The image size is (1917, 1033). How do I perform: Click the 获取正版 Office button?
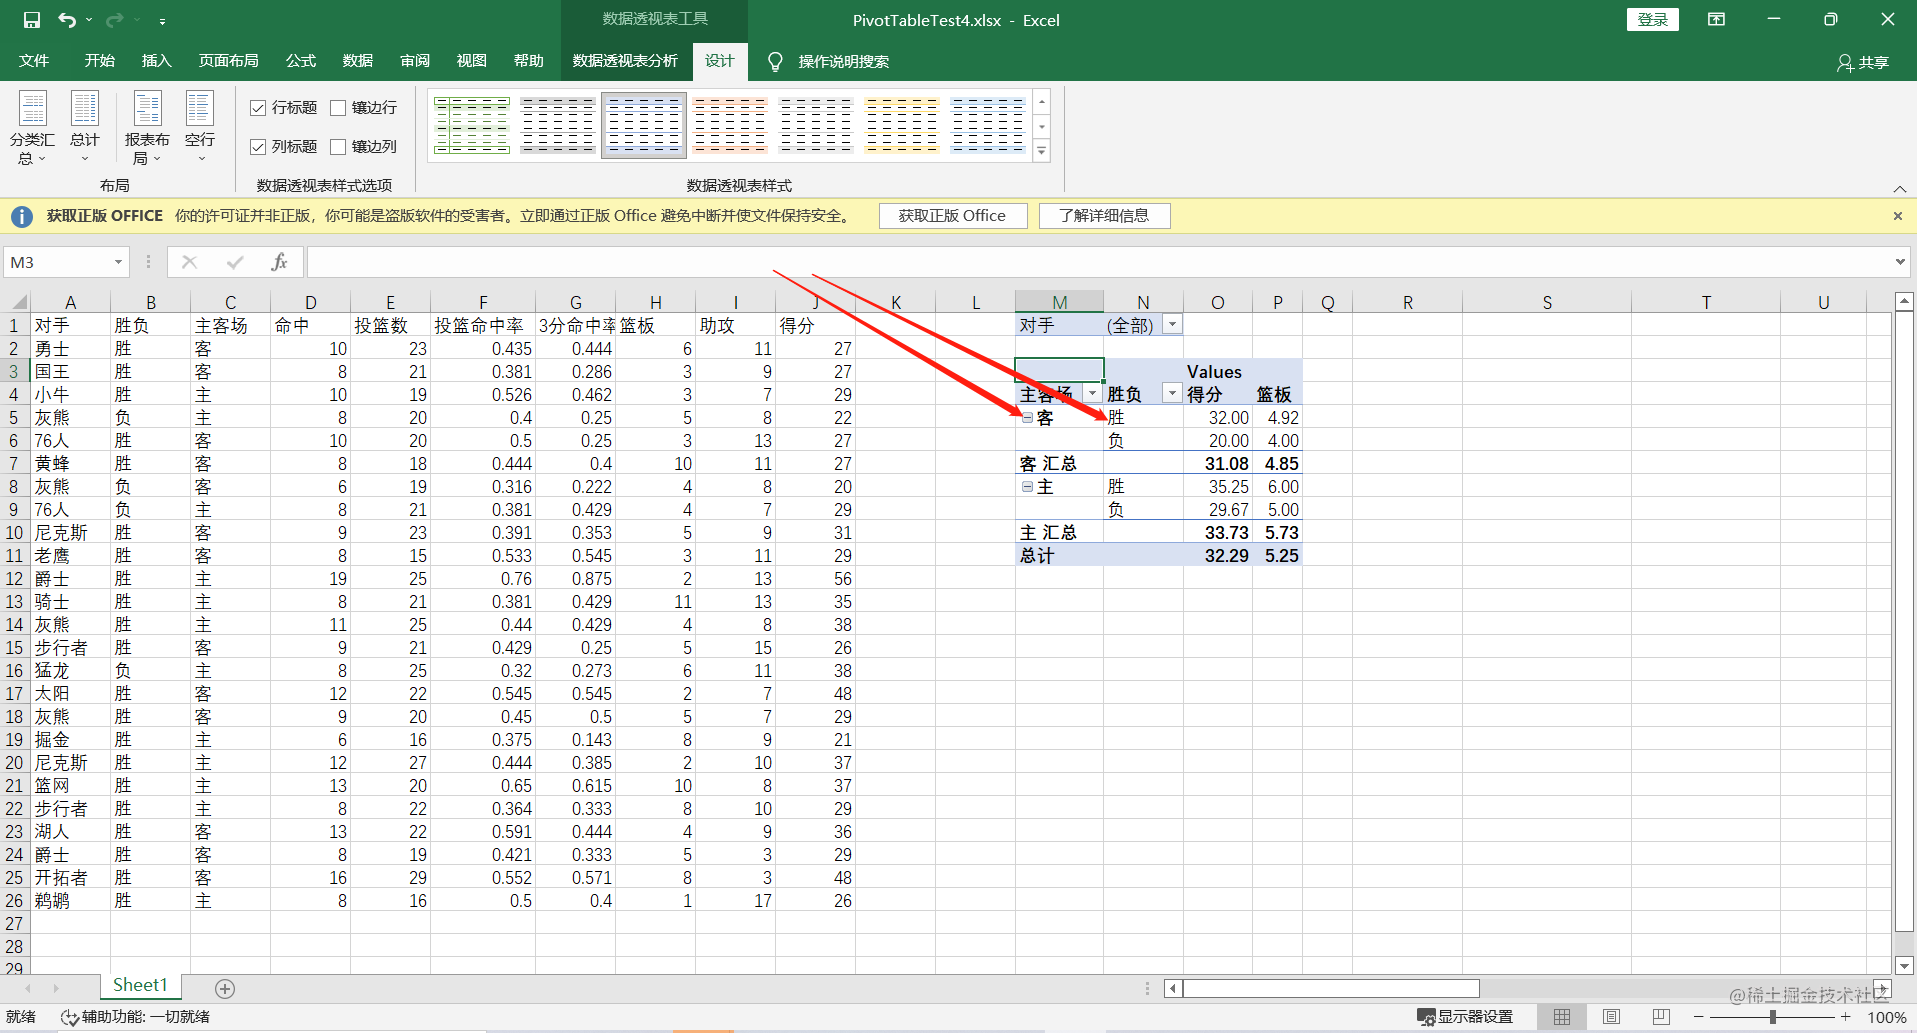tap(951, 215)
